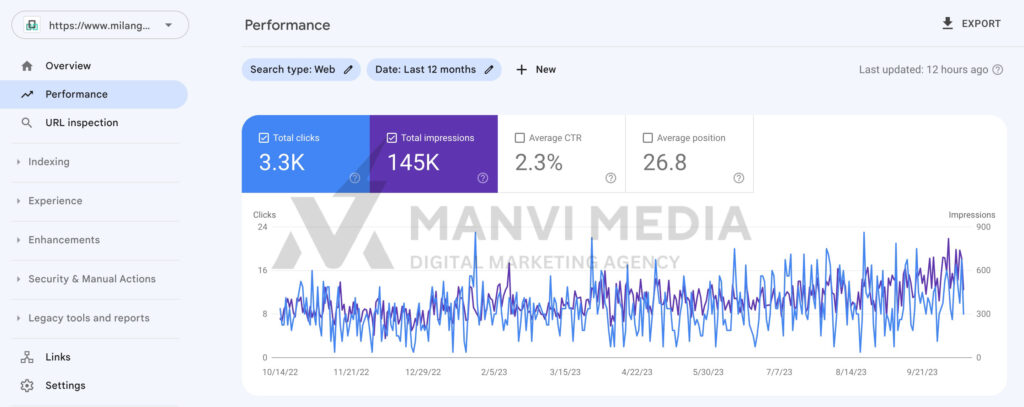Click the Performance page heading
This screenshot has height=407, width=1024.
(x=287, y=25)
